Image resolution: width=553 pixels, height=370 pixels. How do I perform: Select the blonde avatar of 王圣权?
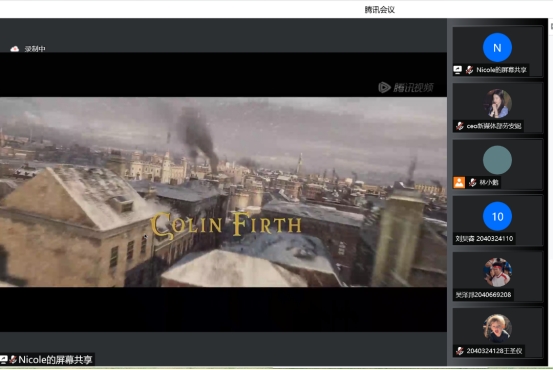point(497,328)
